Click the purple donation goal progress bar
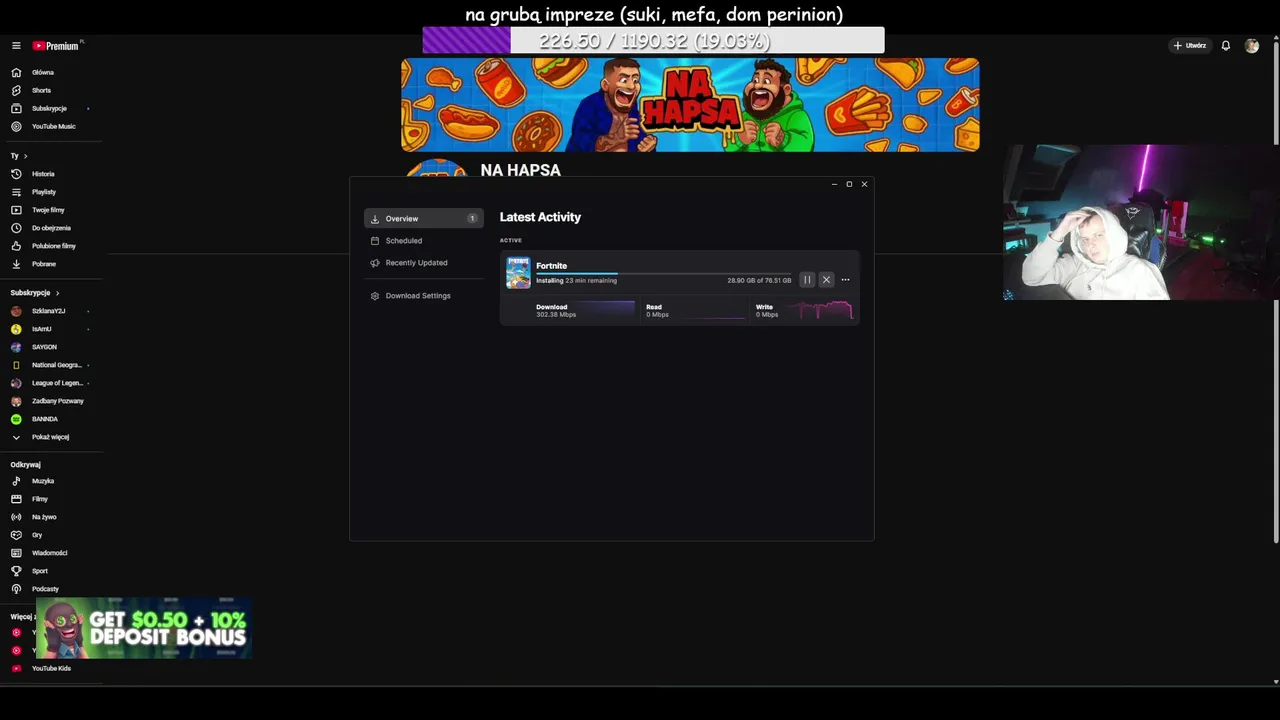This screenshot has width=1280, height=720. (x=653, y=41)
